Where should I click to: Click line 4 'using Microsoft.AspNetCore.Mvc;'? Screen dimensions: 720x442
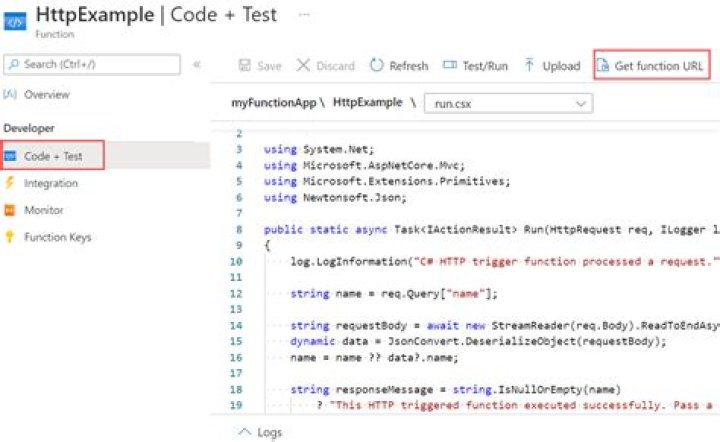365,165
